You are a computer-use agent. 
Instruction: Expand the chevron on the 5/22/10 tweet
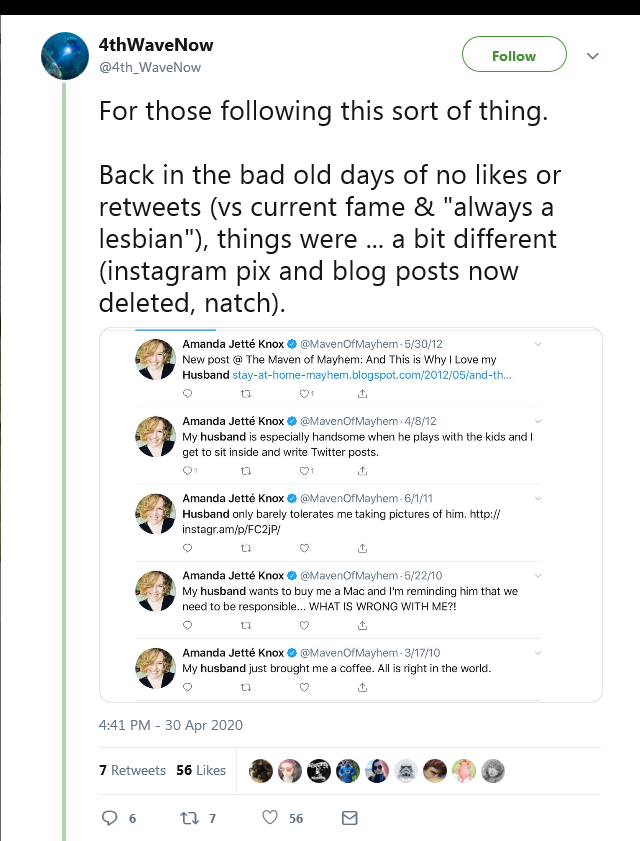[x=538, y=576]
